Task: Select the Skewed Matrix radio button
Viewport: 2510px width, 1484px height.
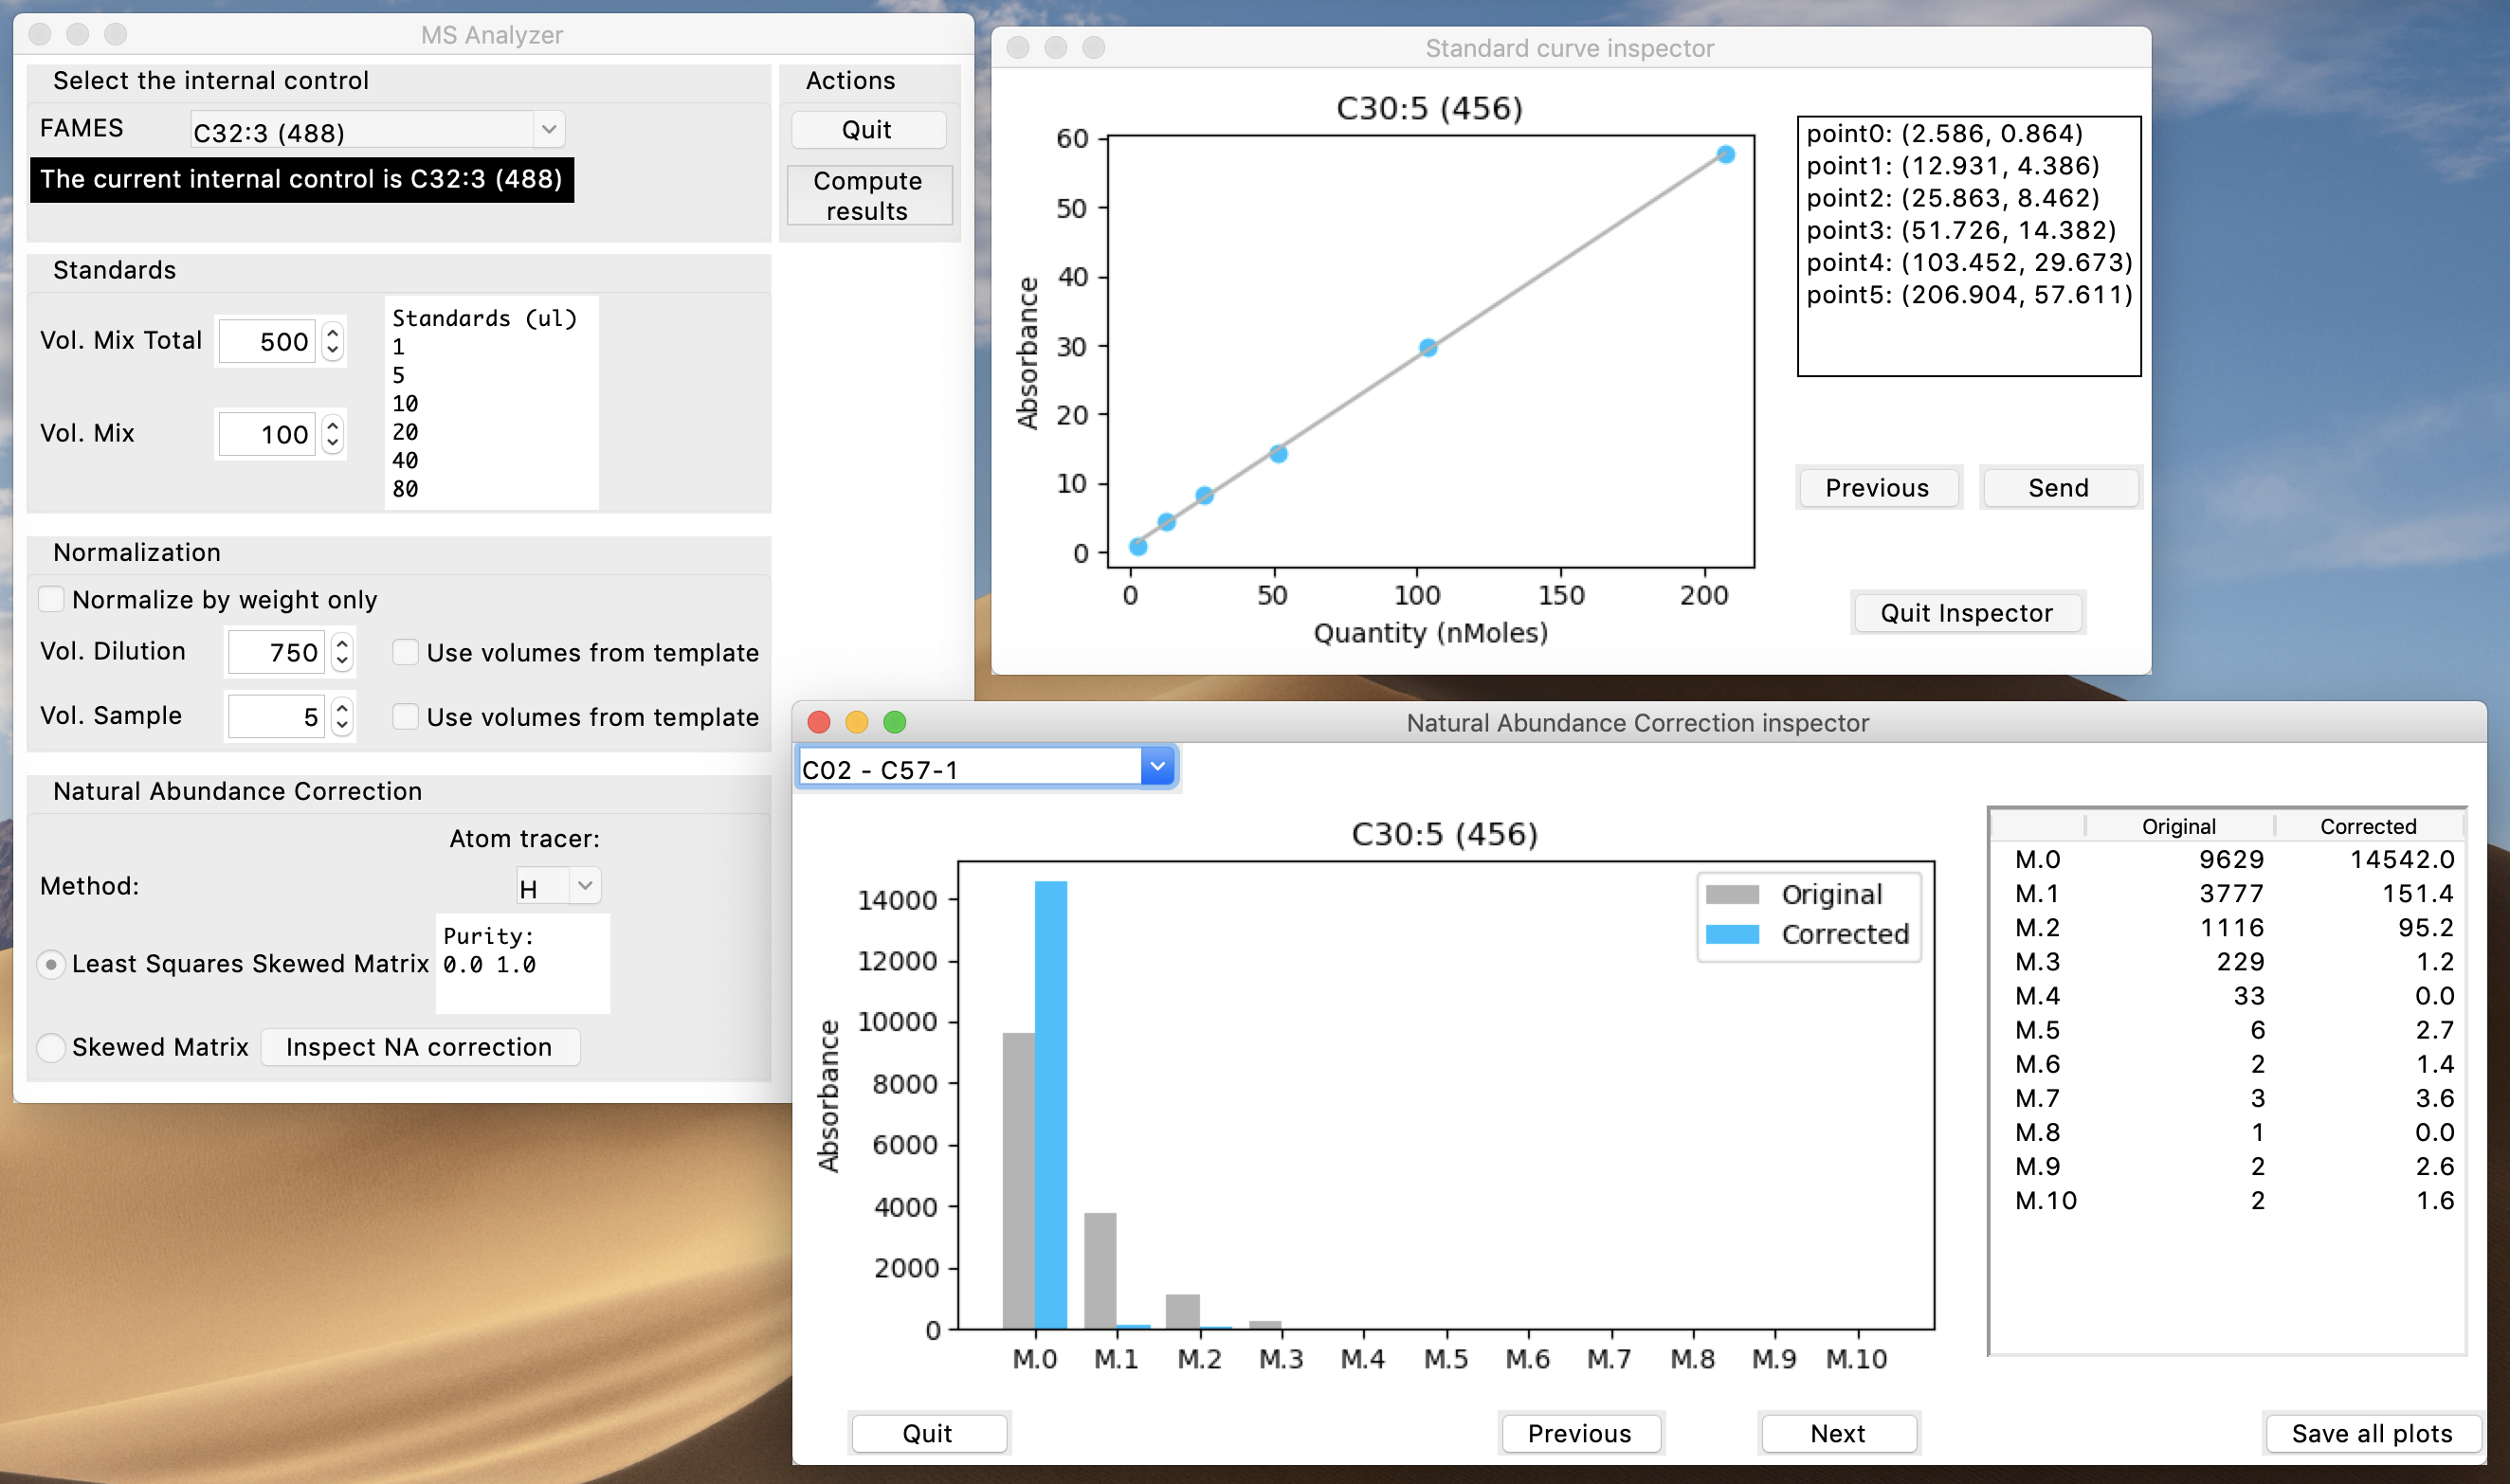Action: pyautogui.click(x=51, y=1047)
